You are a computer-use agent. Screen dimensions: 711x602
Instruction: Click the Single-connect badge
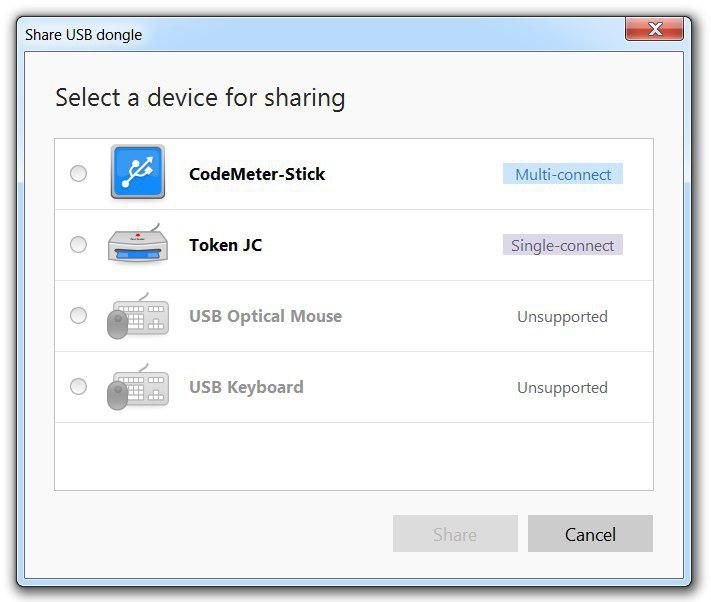[x=562, y=245]
